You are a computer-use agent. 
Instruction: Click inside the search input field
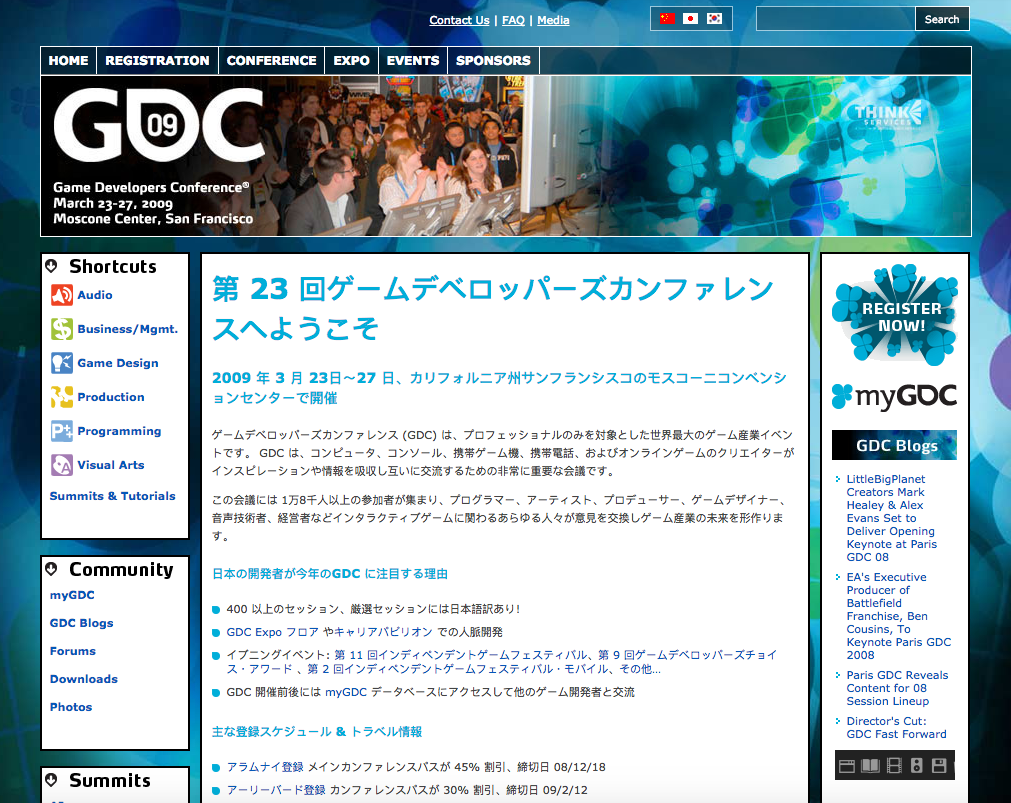tap(836, 18)
